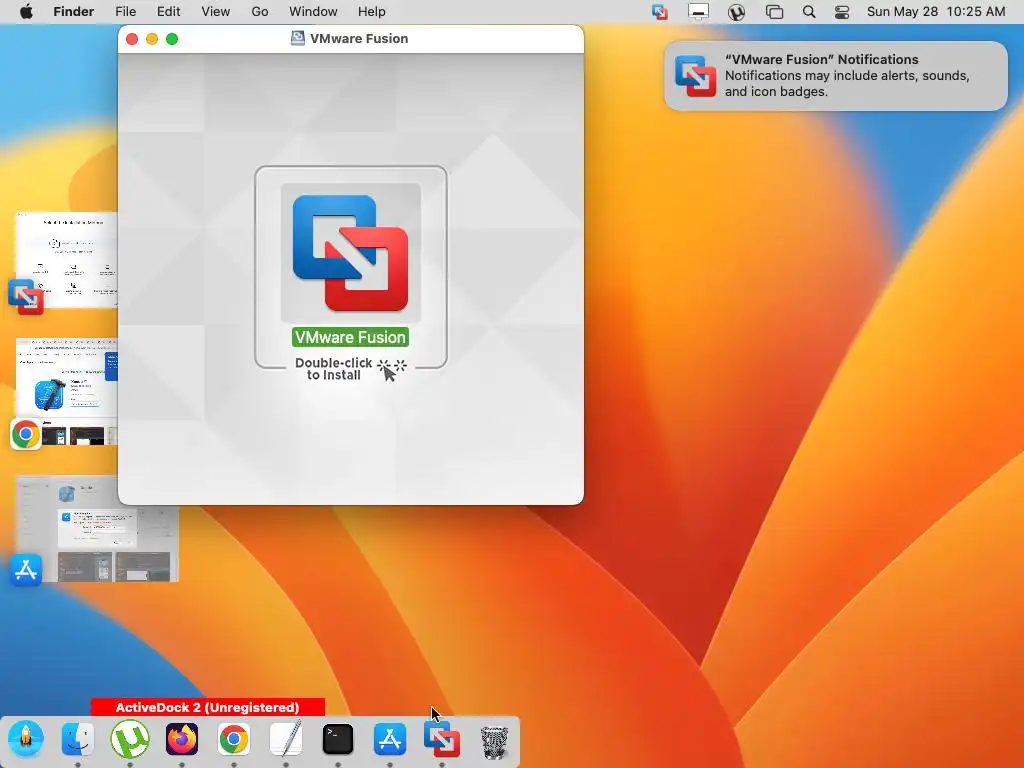
Task: Click the date and time clock
Action: click(x=936, y=11)
